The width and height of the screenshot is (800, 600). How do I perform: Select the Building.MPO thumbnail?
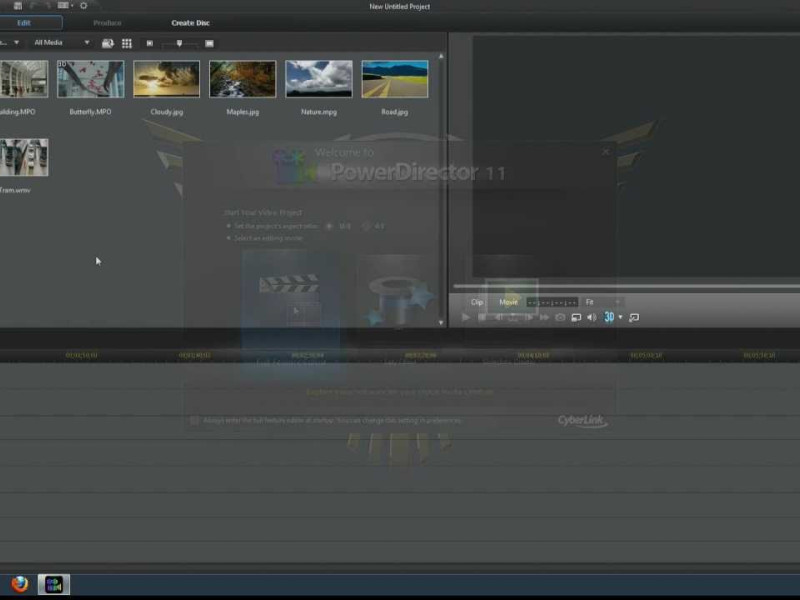(x=23, y=79)
